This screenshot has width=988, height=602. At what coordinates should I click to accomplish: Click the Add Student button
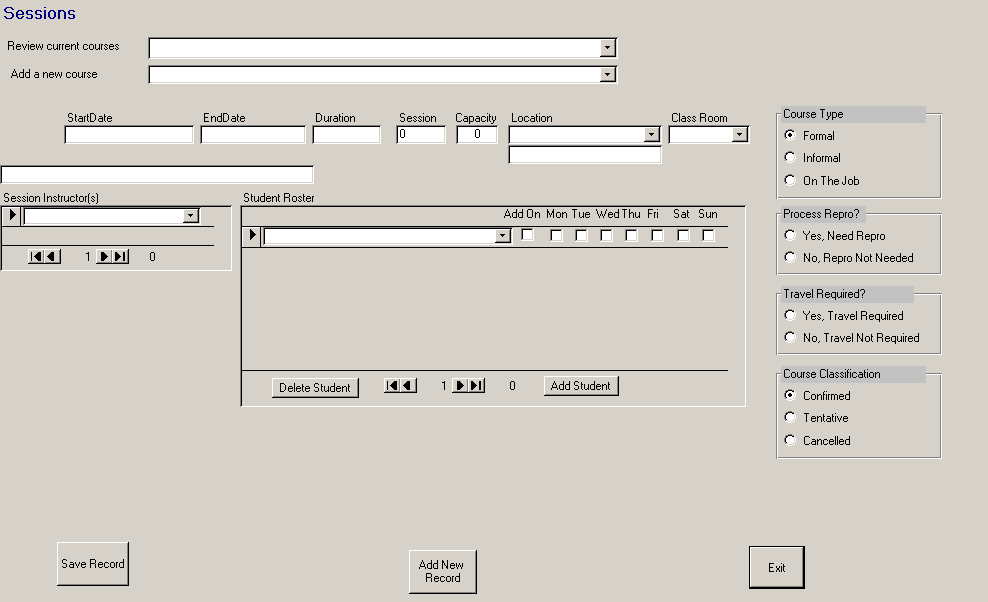581,386
